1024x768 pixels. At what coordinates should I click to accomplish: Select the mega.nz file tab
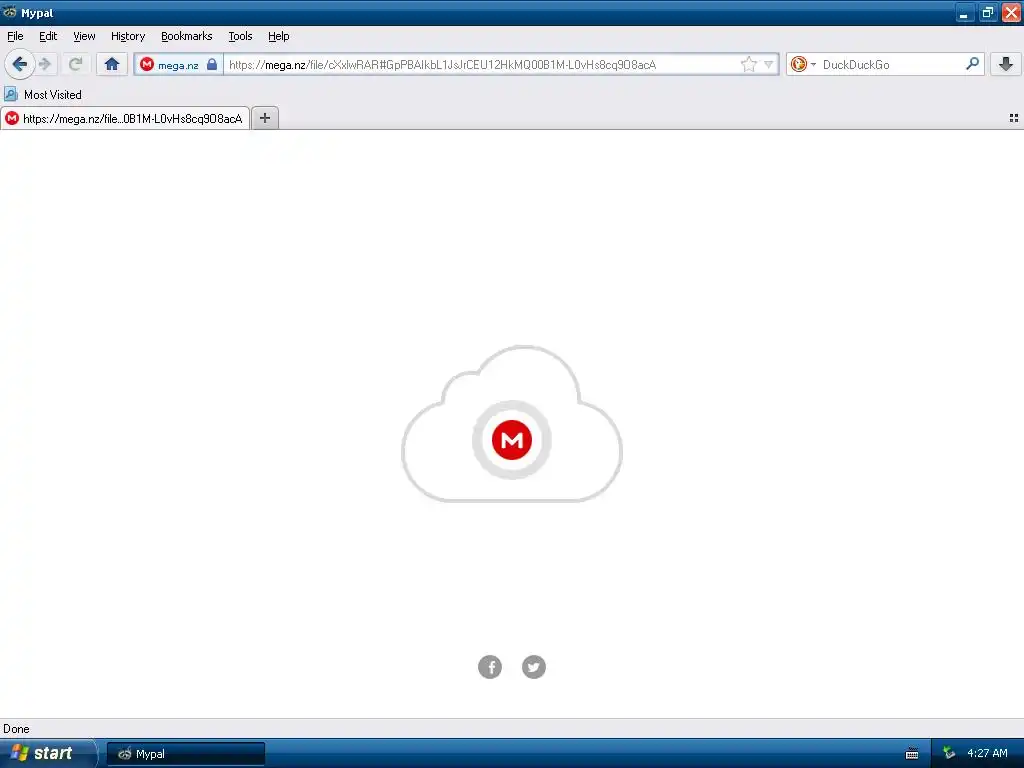125,118
